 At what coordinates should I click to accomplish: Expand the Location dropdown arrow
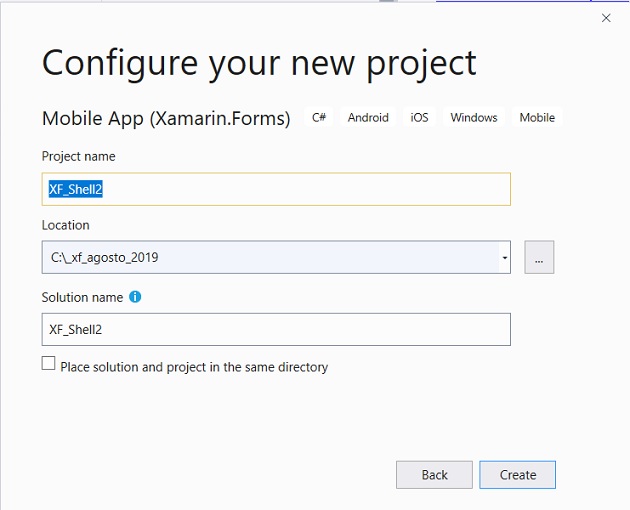coord(505,258)
